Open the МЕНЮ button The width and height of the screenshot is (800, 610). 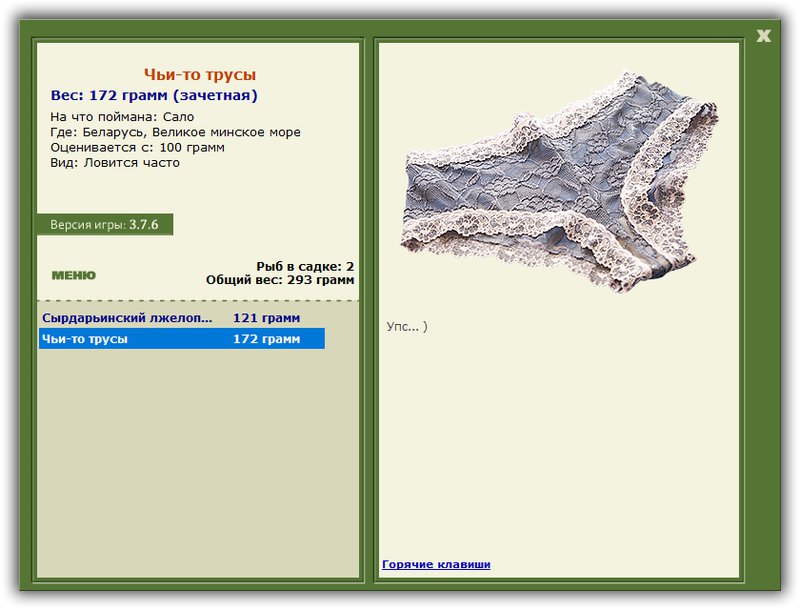click(73, 275)
